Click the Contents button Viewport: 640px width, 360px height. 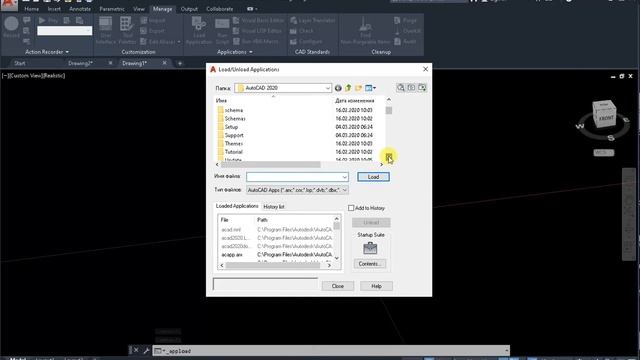369,264
